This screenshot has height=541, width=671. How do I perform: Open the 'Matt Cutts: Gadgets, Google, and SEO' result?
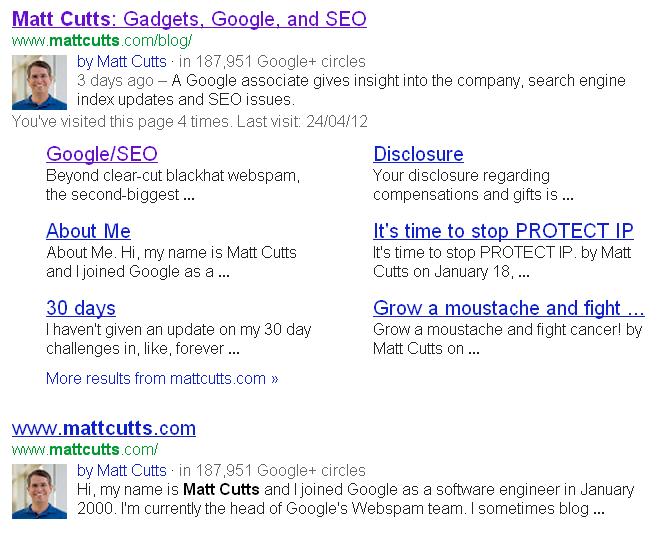[x=189, y=19]
